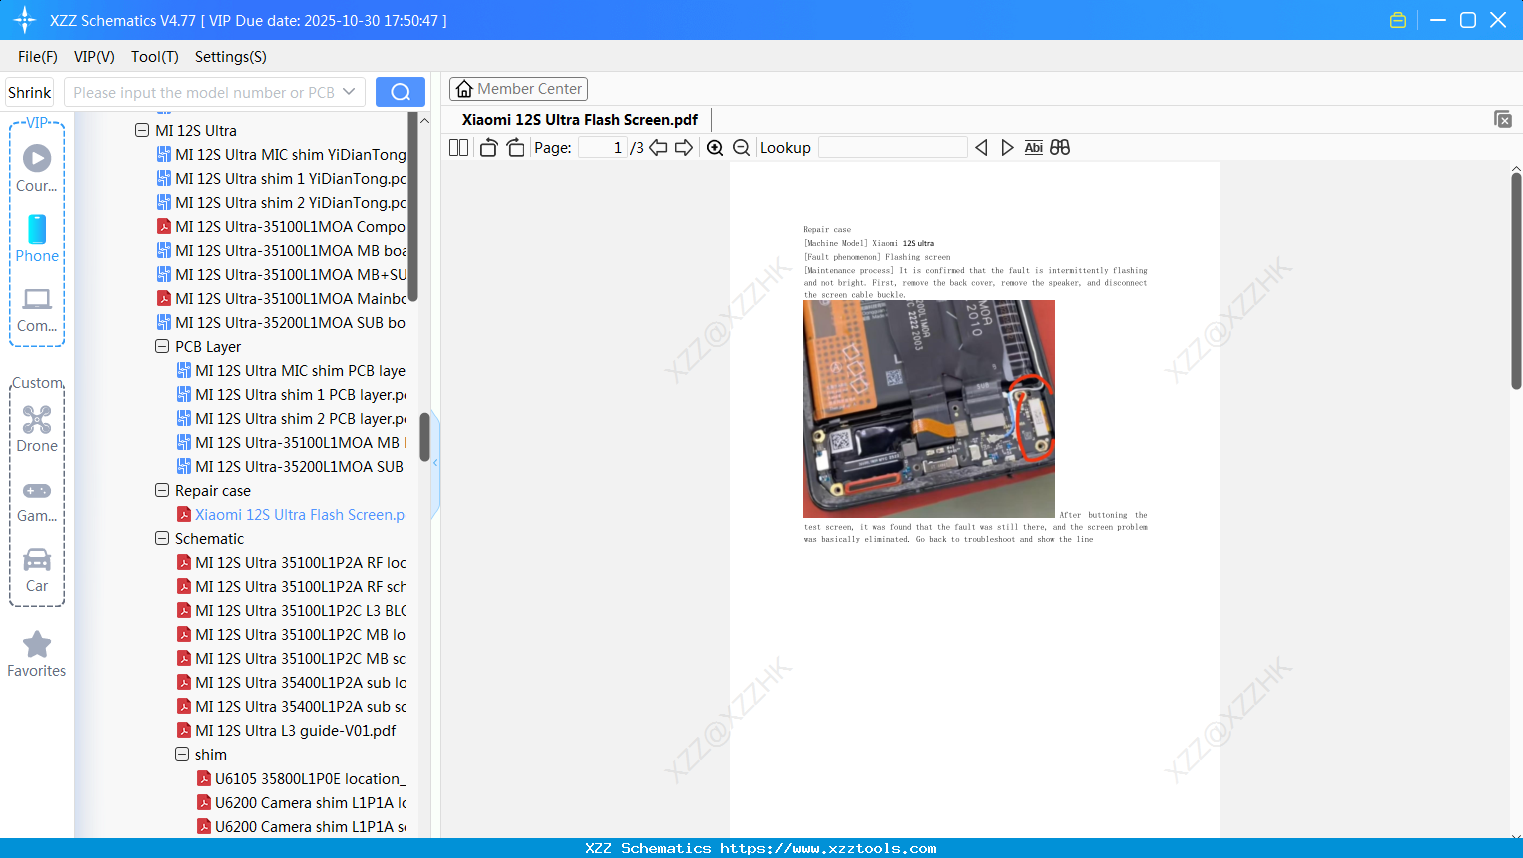Screen dimensions: 1523x858
Task: Open the Tool(T) menu
Action: (x=155, y=57)
